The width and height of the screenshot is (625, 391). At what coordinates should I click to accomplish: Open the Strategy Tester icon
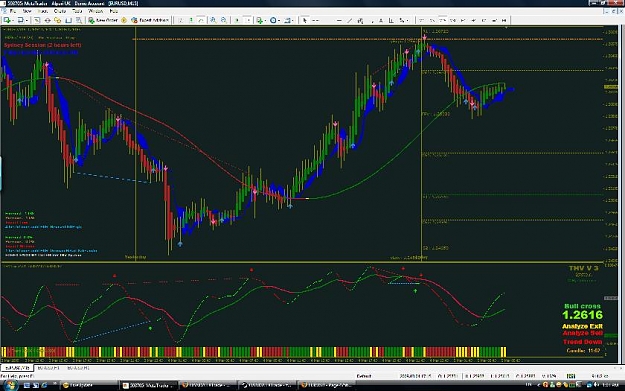pos(79,20)
